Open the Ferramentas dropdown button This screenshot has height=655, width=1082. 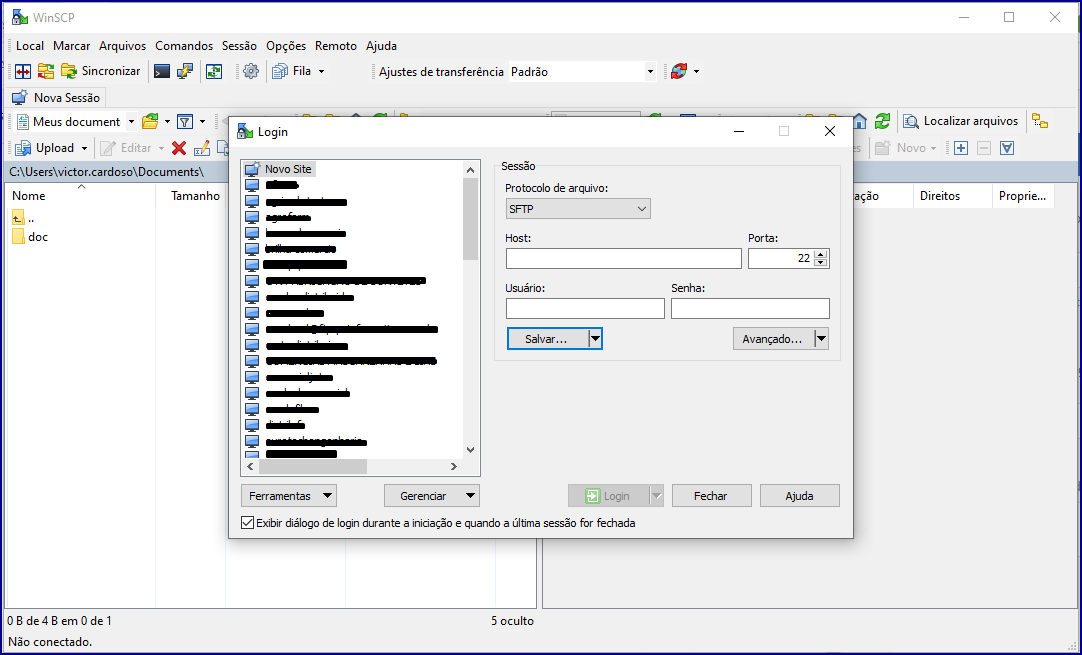[288, 496]
